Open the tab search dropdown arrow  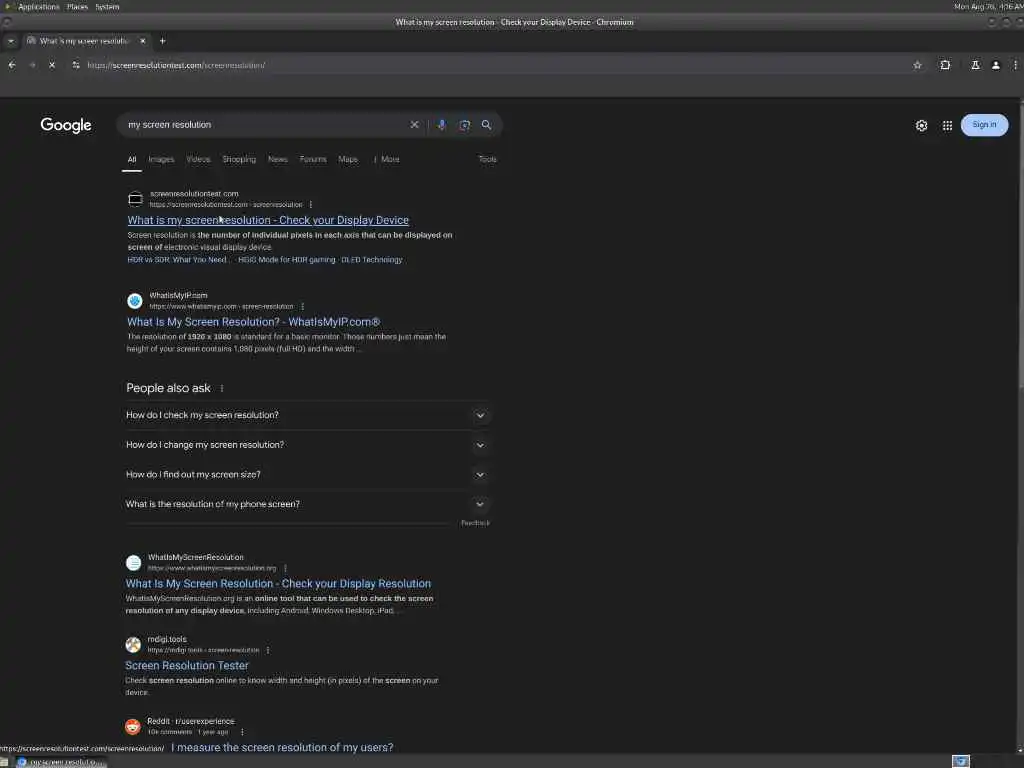10,41
